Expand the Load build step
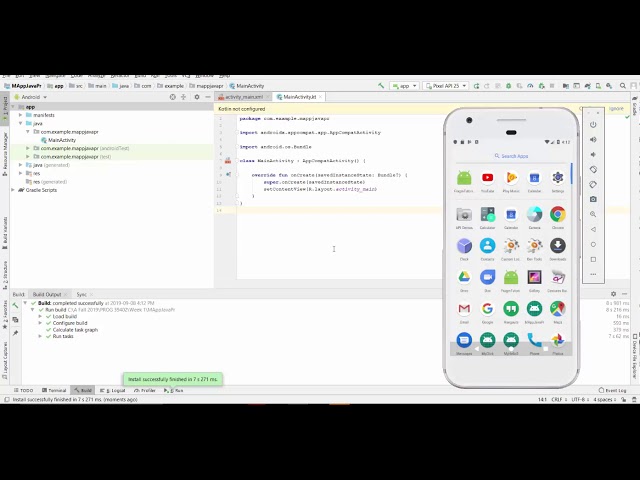The width and height of the screenshot is (640, 480). 40,316
